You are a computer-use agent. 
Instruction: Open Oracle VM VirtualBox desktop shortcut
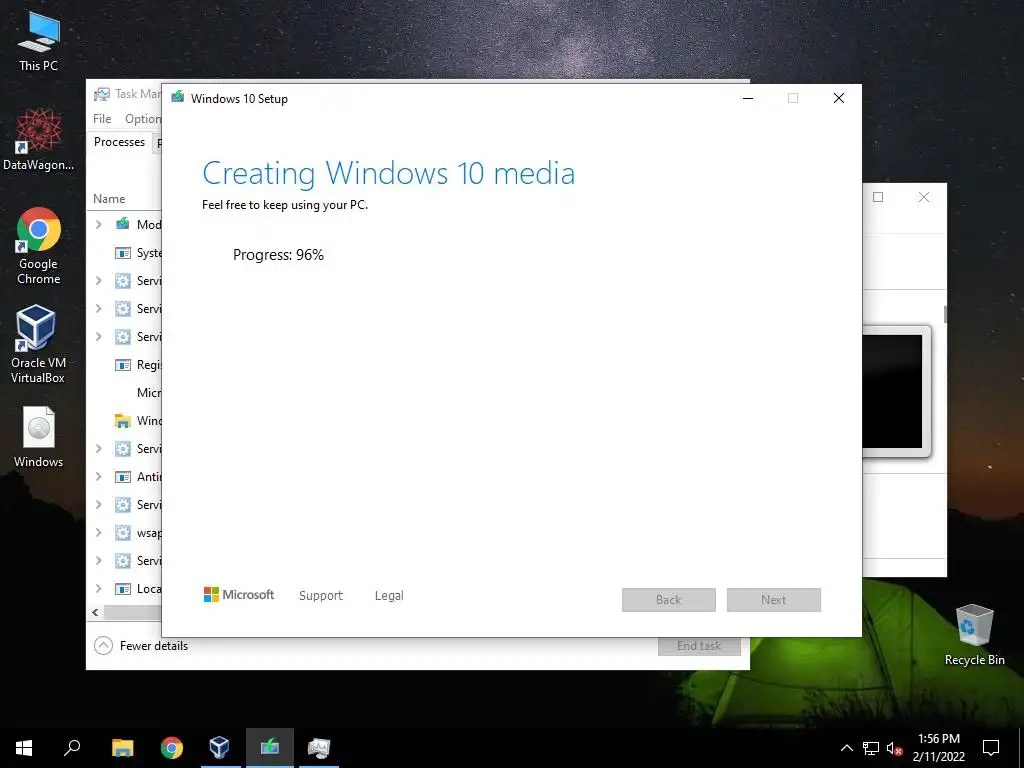point(38,344)
